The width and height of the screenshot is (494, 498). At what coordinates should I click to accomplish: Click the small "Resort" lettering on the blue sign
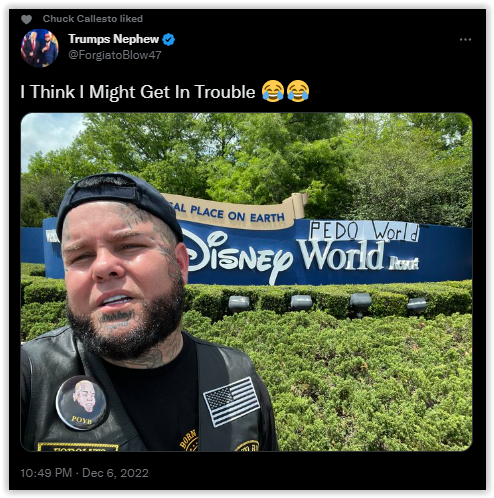click(x=404, y=263)
